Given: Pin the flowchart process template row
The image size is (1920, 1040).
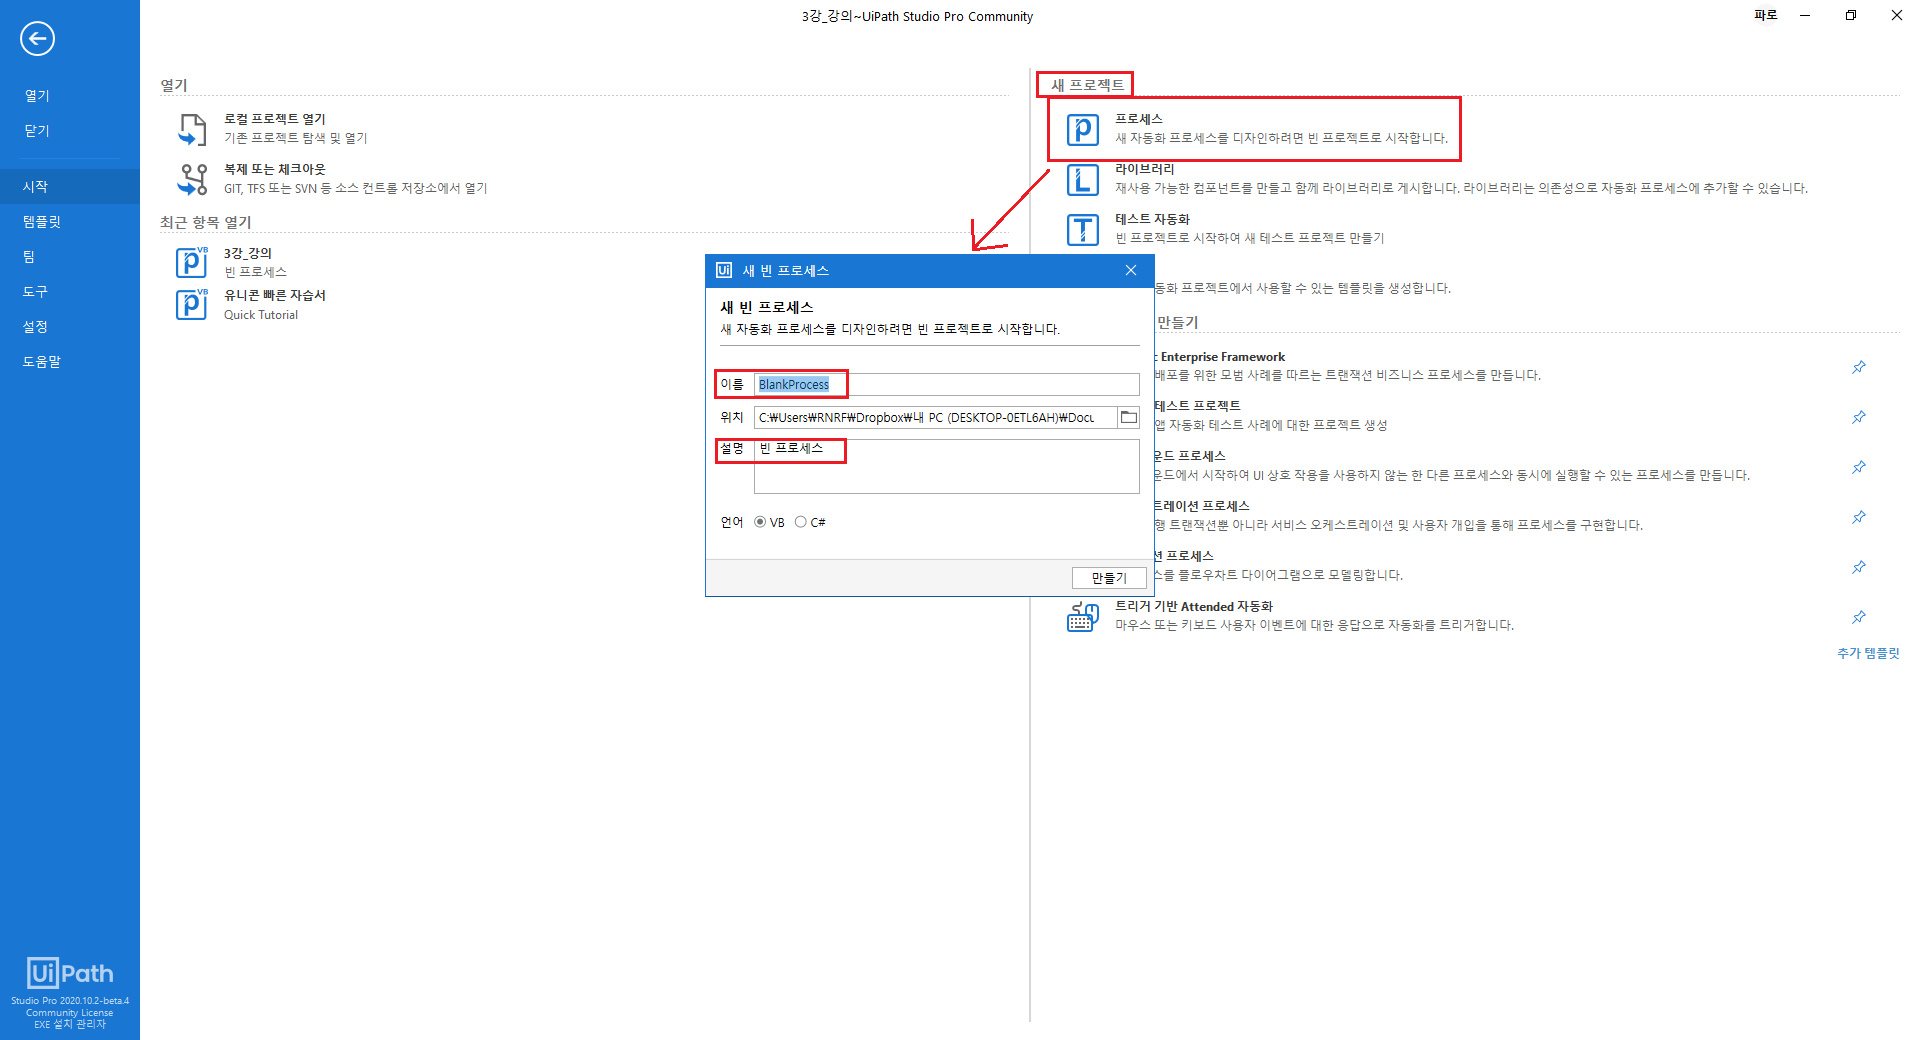Looking at the screenshot, I should 1859,567.
